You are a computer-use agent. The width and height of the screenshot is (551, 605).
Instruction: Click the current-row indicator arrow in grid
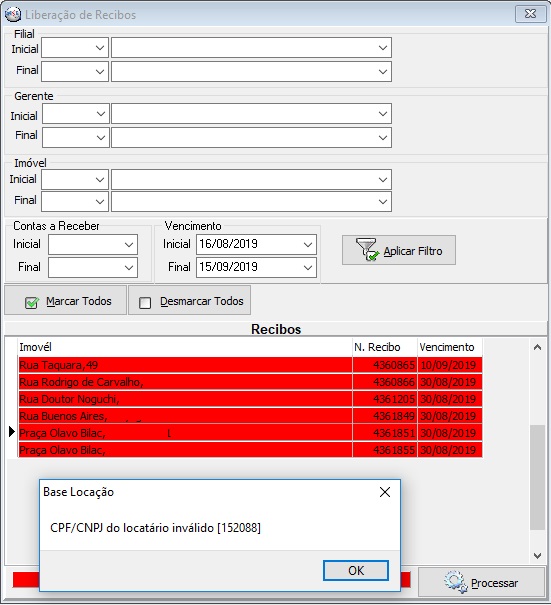[12, 432]
